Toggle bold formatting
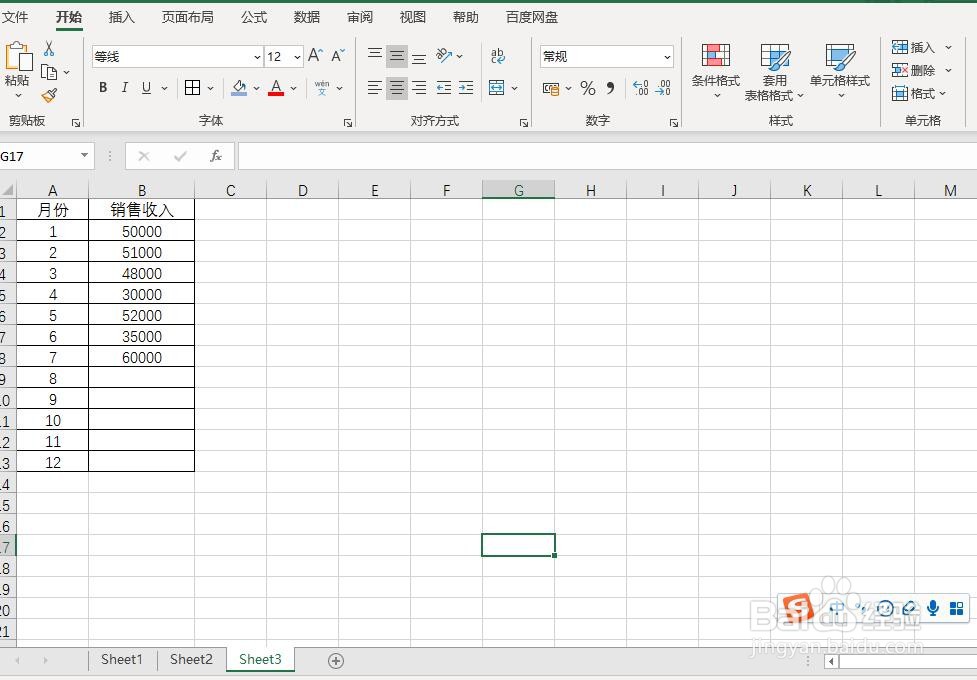 [x=102, y=88]
